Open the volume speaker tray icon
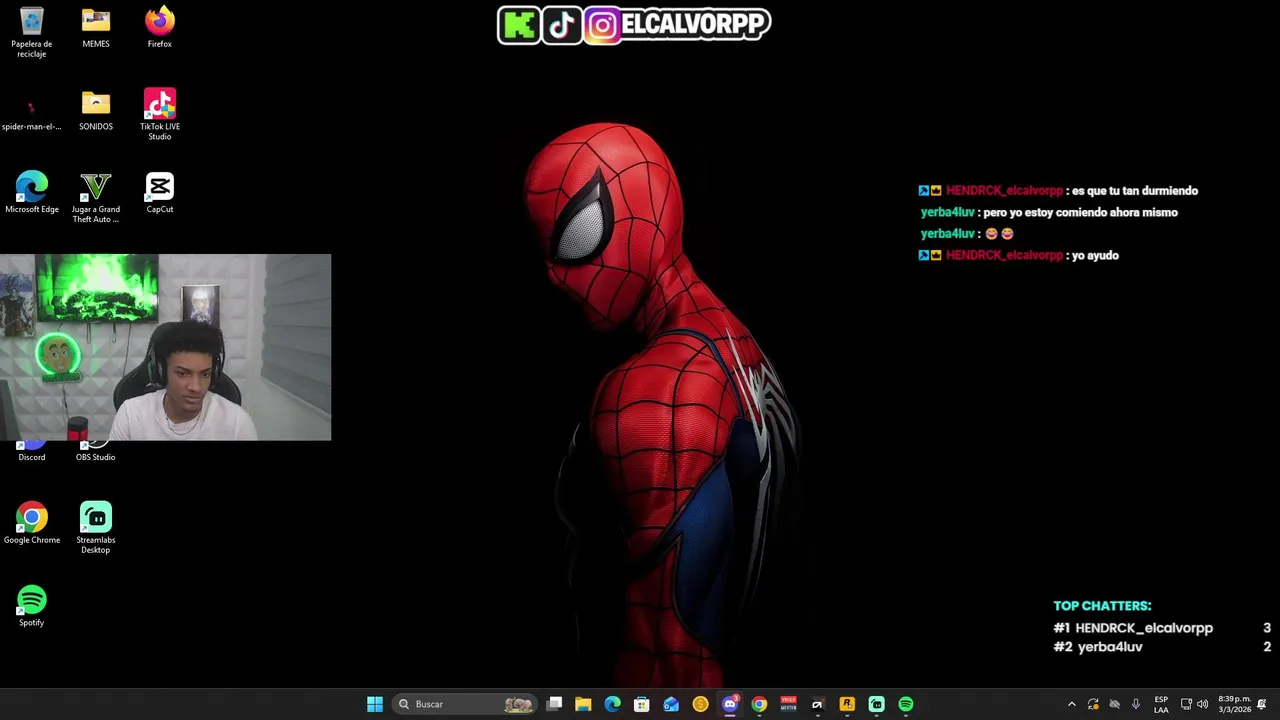Screen dimensions: 1280x720 click(x=1203, y=704)
